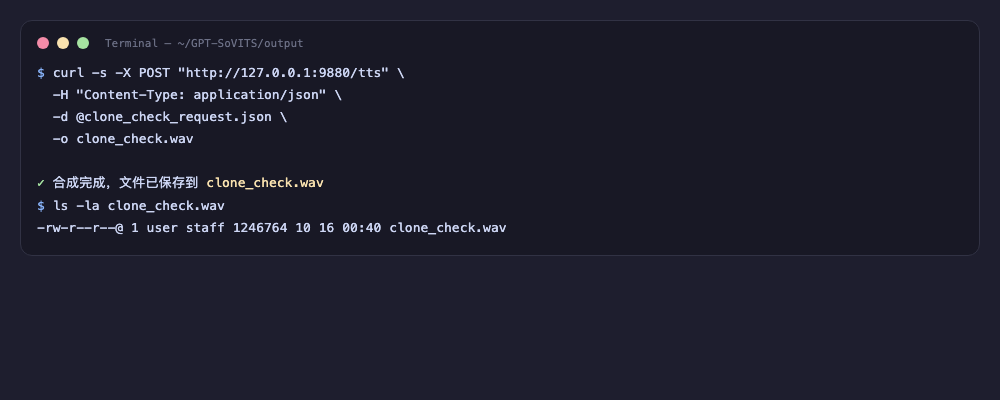Click the 00:40 timestamp in listing
This screenshot has height=400, width=1000.
click(362, 228)
